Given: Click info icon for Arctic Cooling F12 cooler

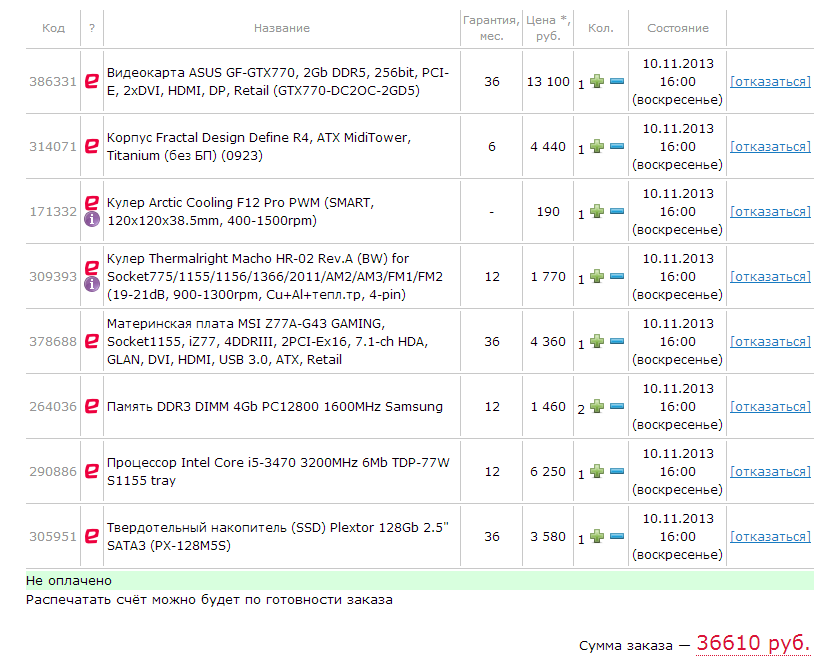Looking at the screenshot, I should [x=92, y=220].
